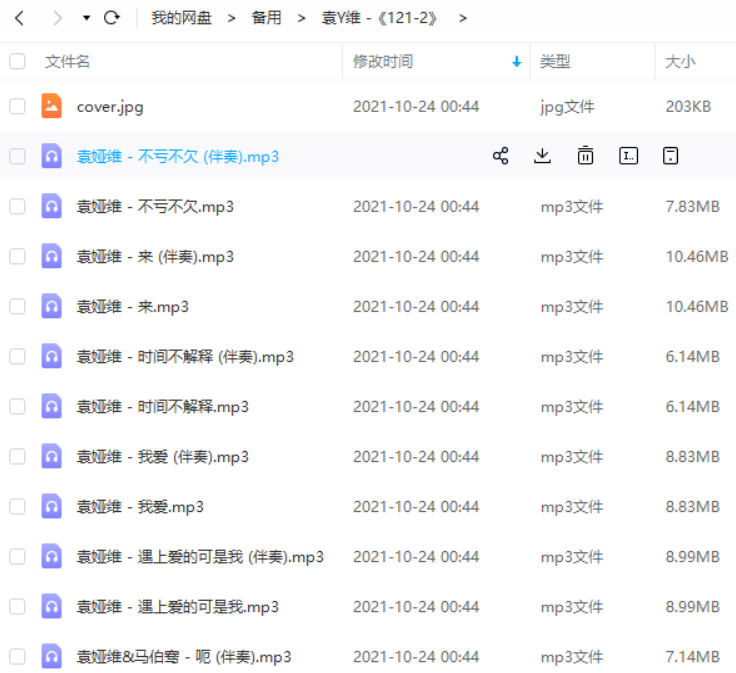Click the rename icon on the hovered row
The height and width of the screenshot is (673, 736).
pos(628,156)
